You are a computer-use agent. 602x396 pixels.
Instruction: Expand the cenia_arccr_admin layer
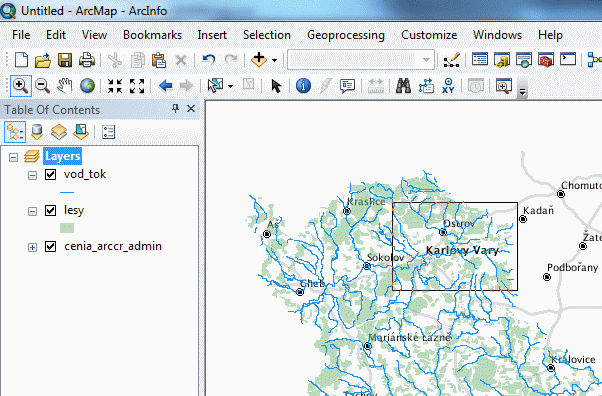[x=33, y=247]
